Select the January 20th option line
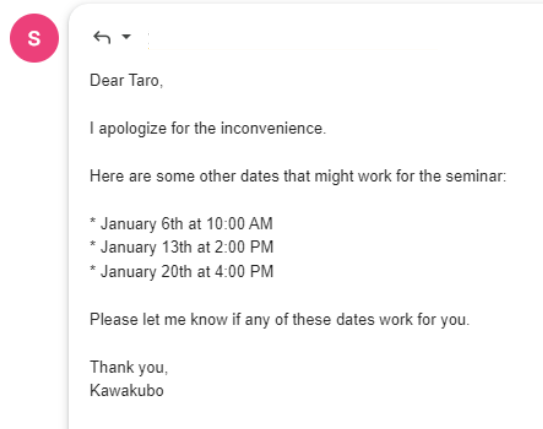543x429 pixels. 181,271
